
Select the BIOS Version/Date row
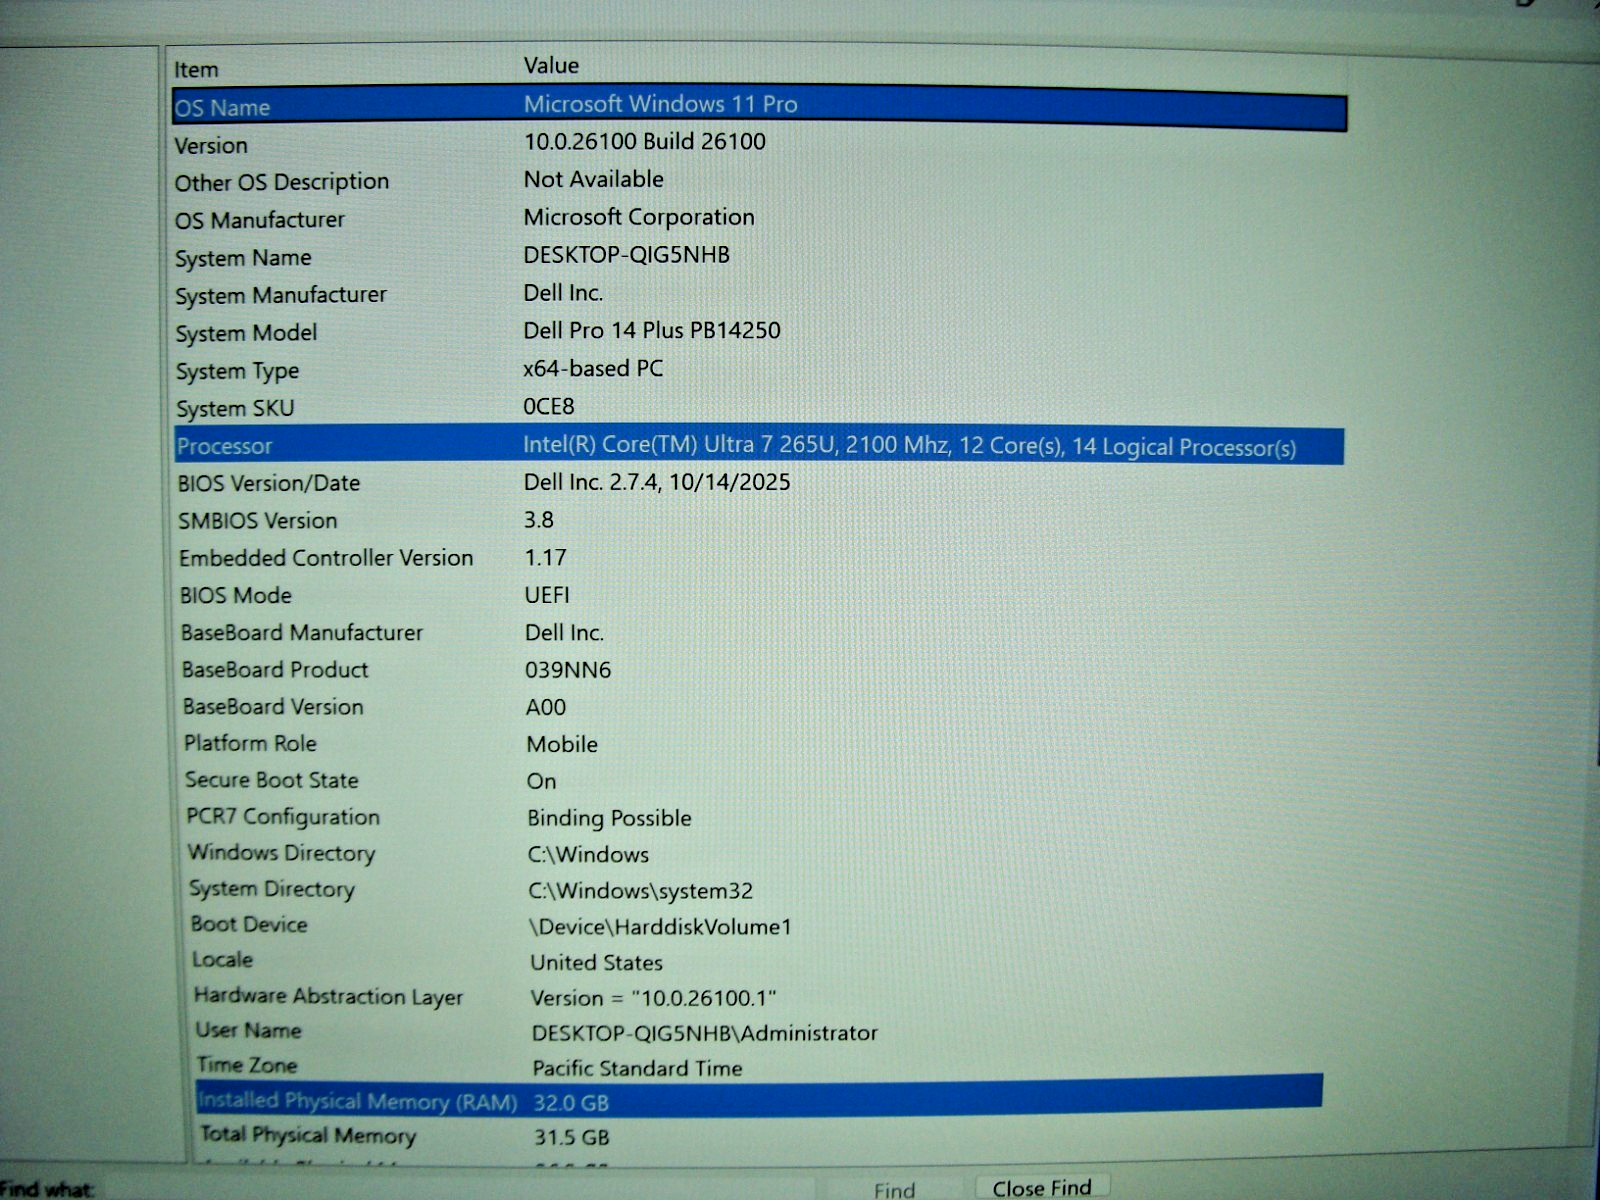(x=269, y=483)
